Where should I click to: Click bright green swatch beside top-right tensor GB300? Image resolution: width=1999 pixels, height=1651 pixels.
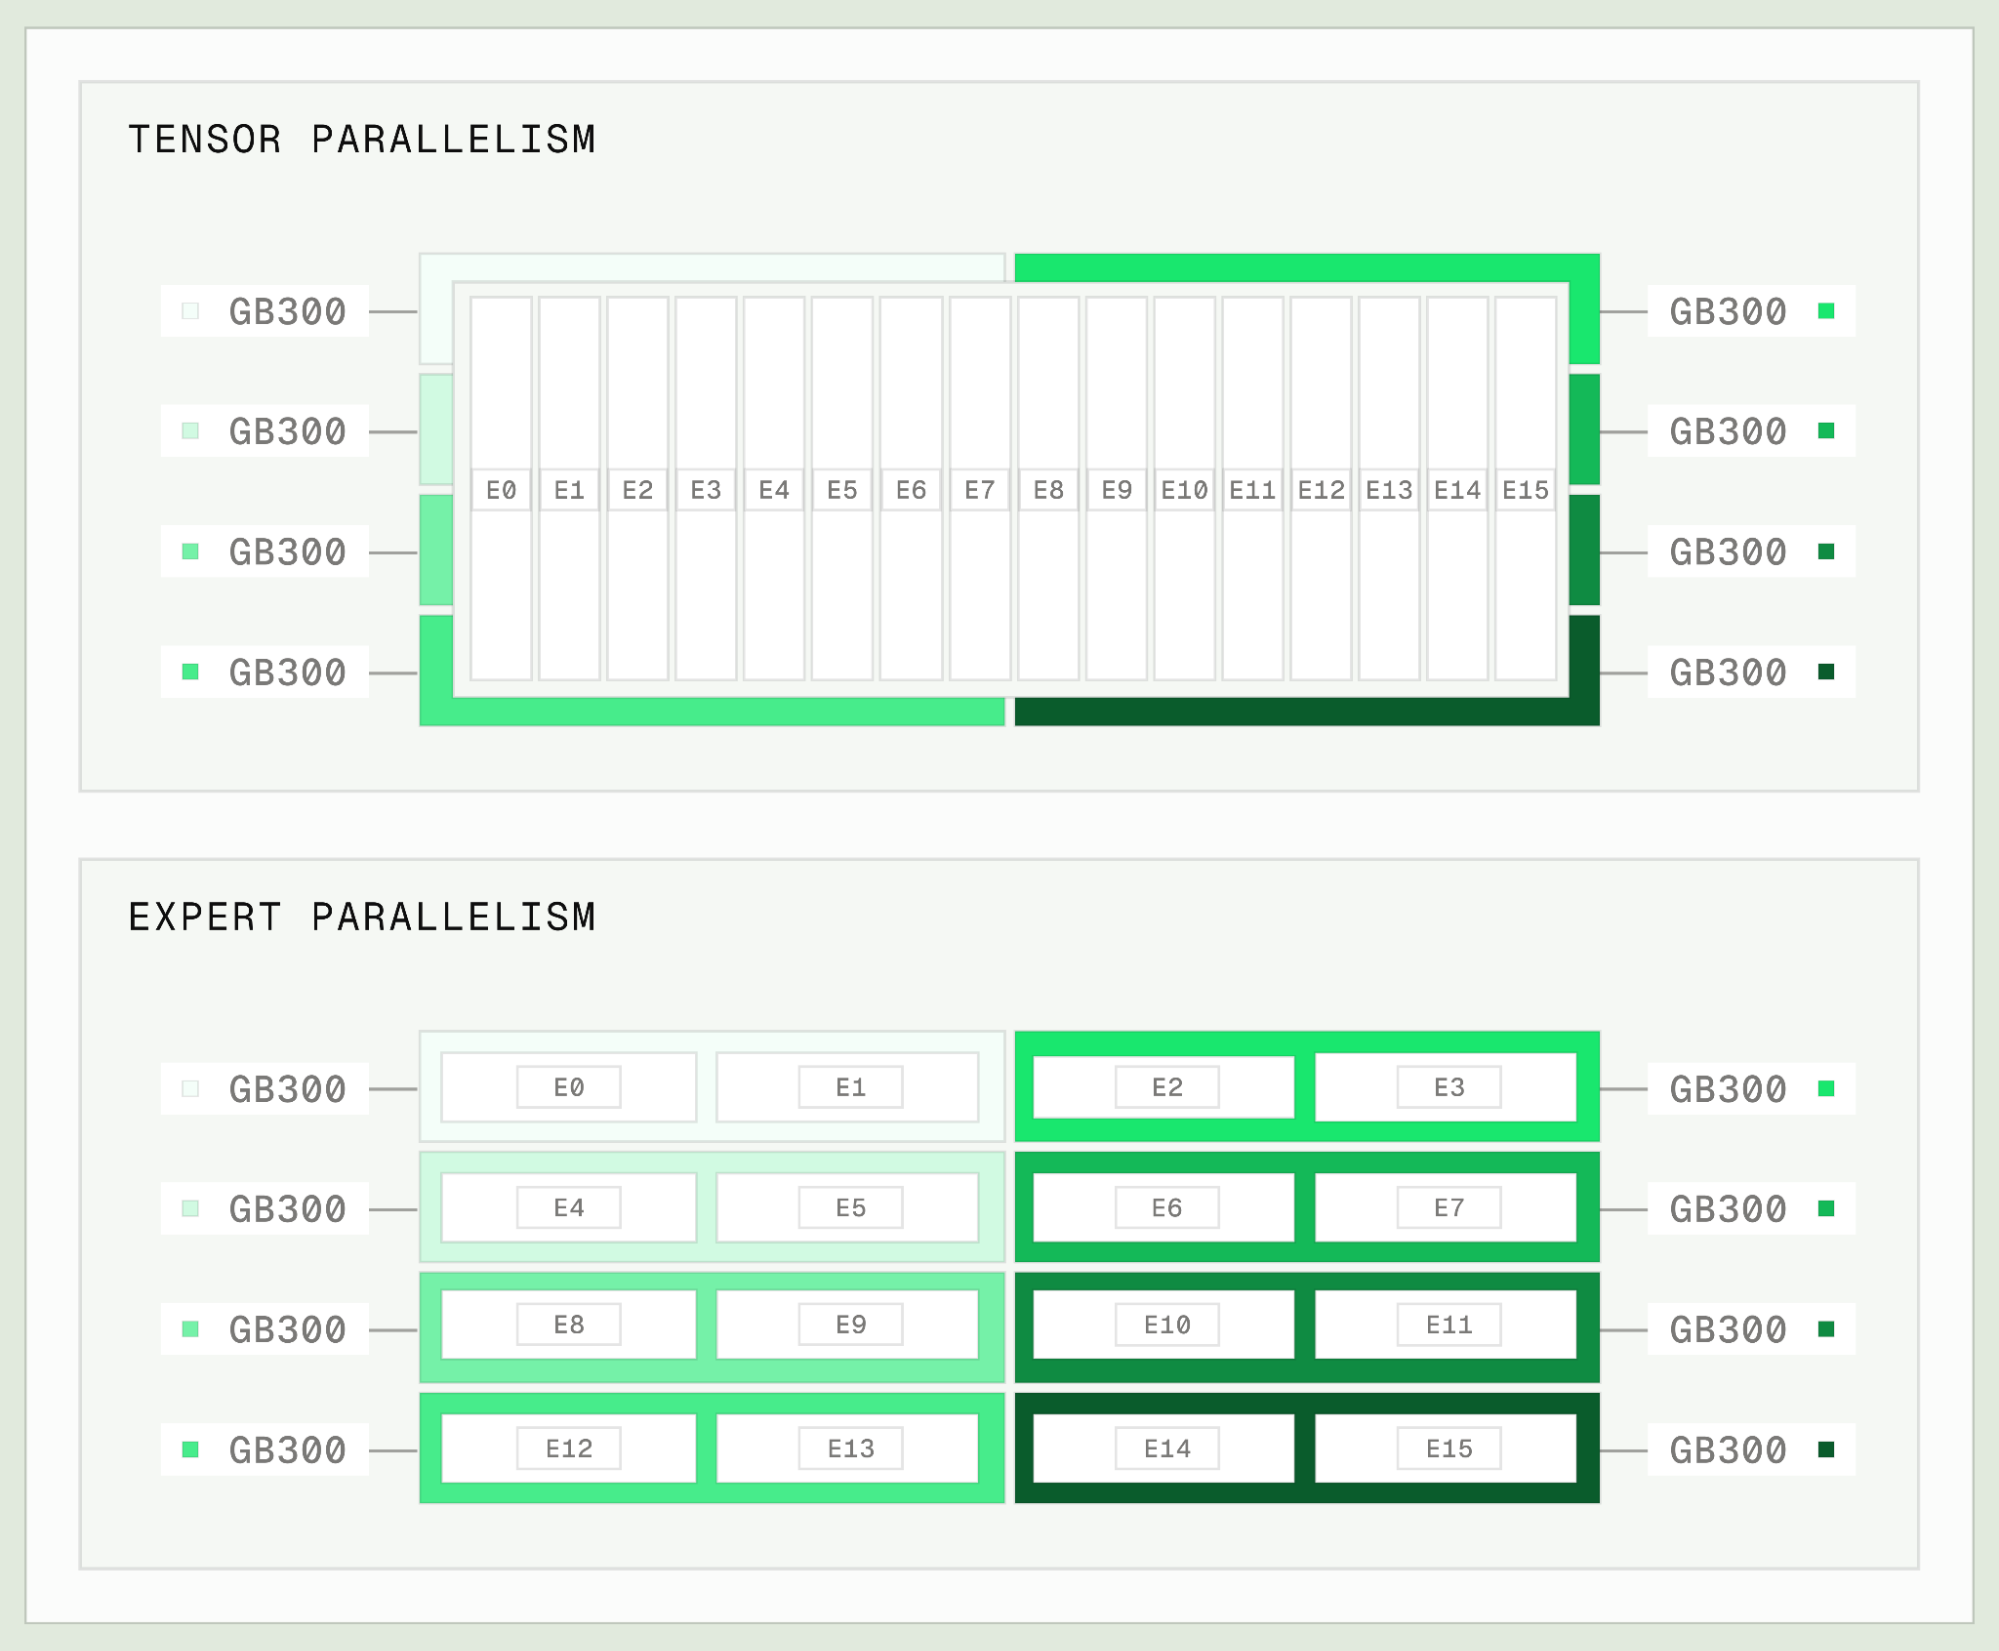pyautogui.click(x=1826, y=311)
